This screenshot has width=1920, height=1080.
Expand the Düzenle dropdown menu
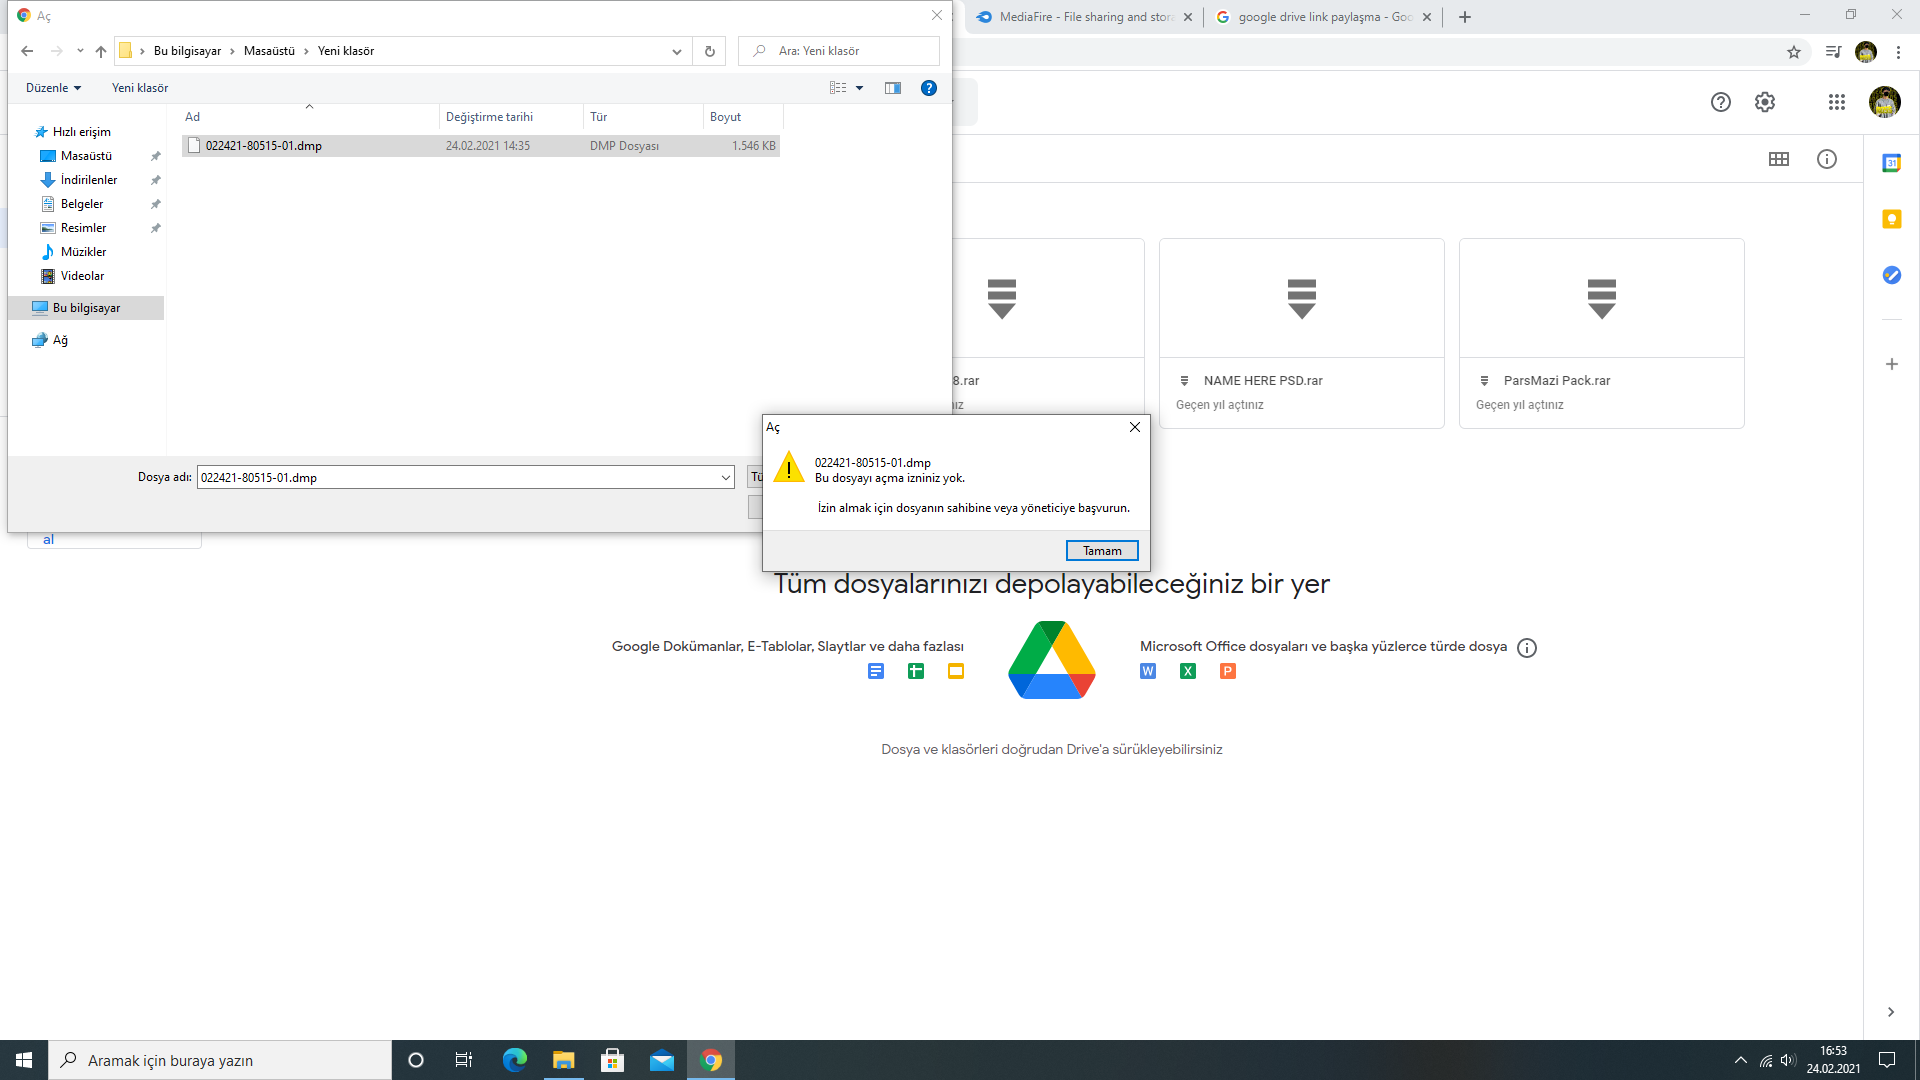click(x=53, y=88)
